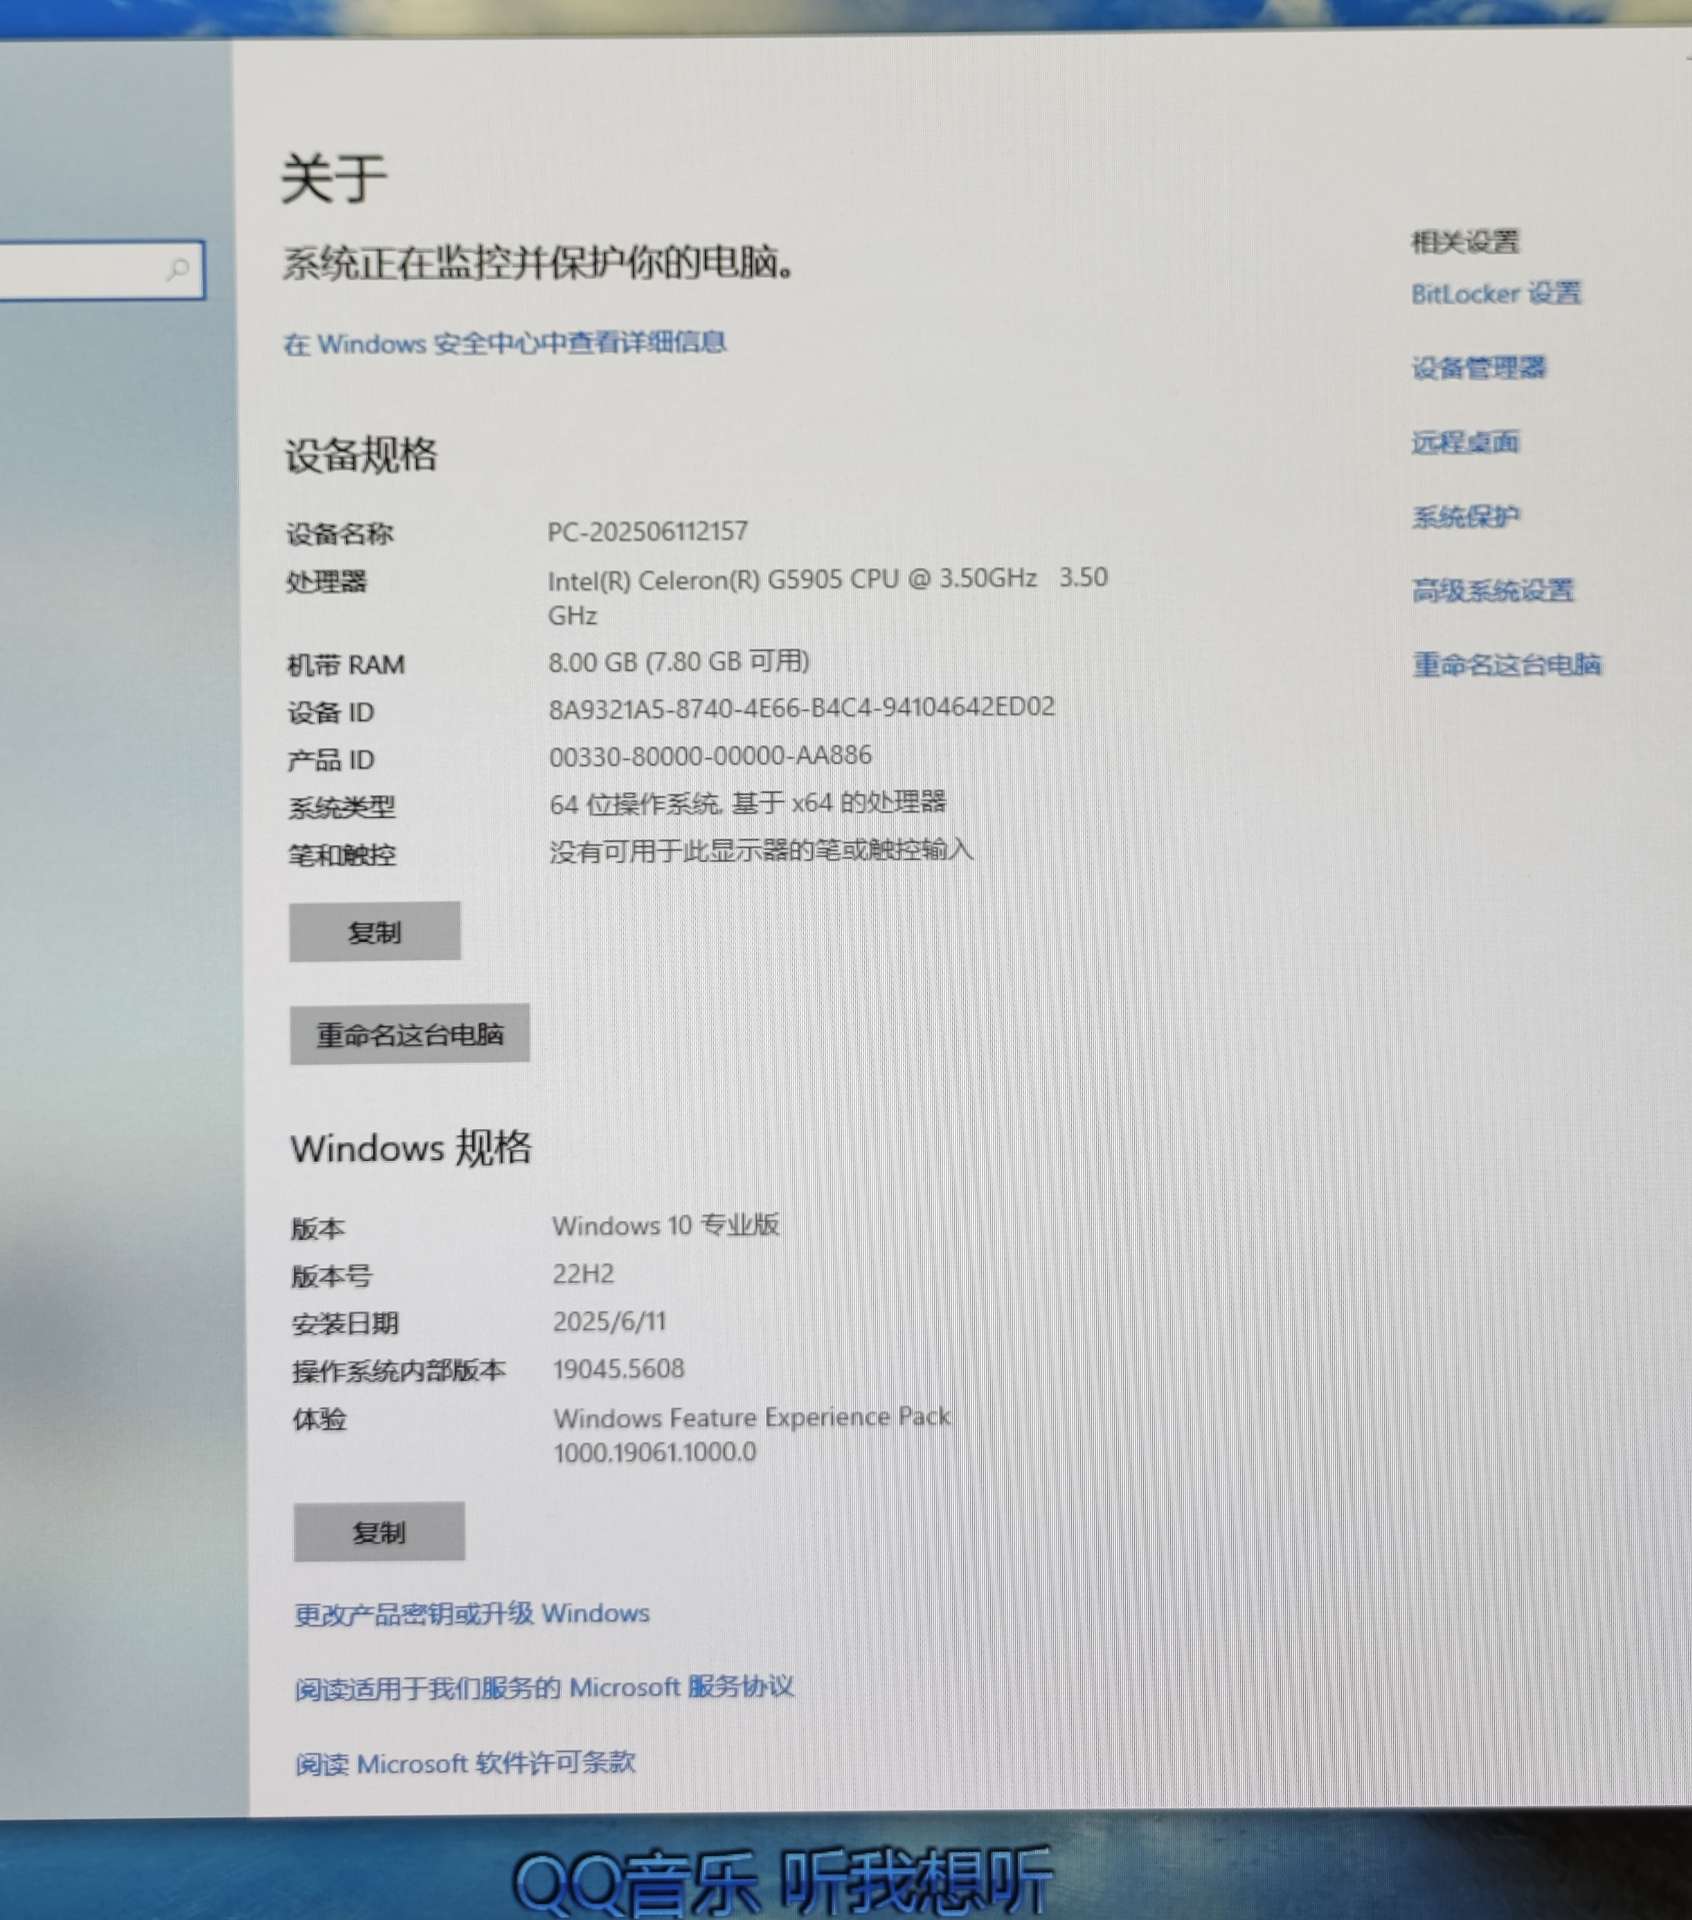Click 重命名这台电脑 link in related settings

click(x=1506, y=664)
